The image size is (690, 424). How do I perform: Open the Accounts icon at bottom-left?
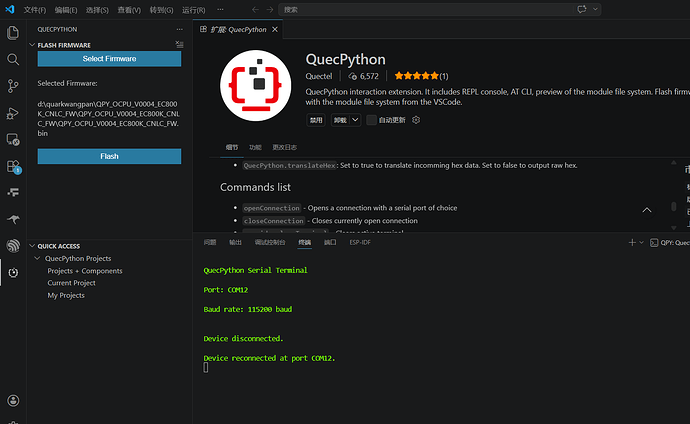13,401
